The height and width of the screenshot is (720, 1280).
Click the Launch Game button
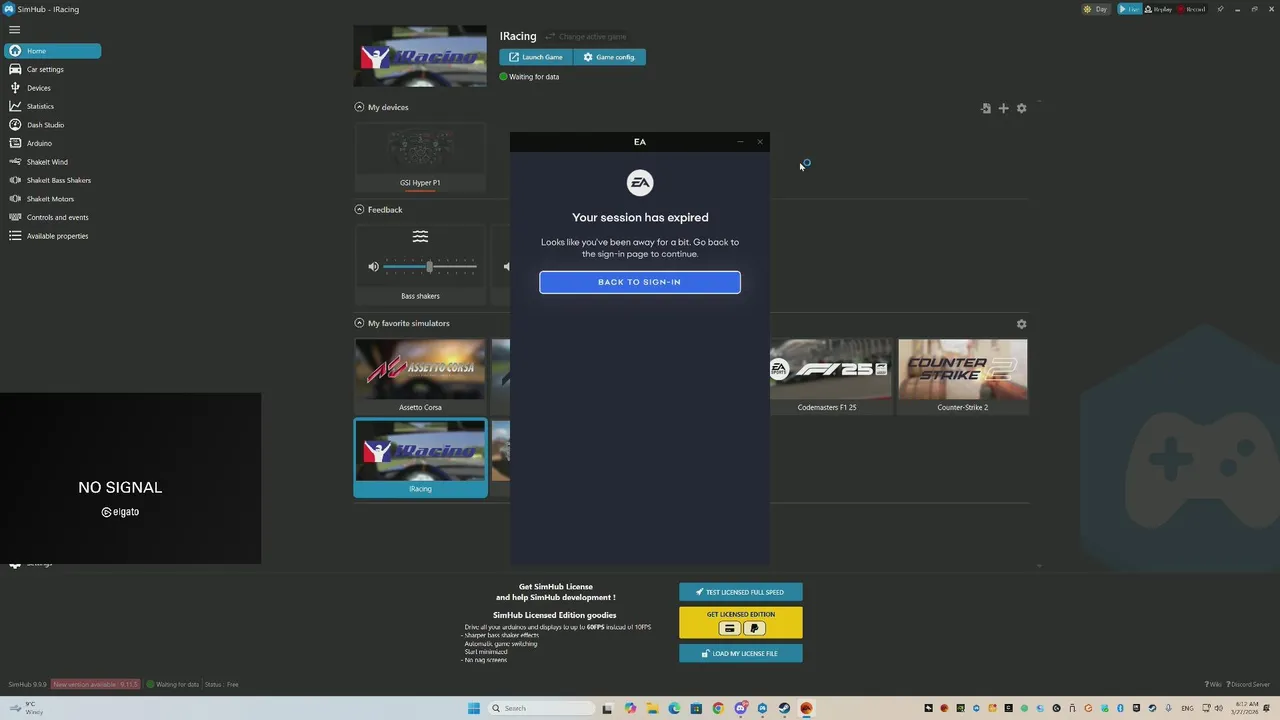tap(536, 57)
